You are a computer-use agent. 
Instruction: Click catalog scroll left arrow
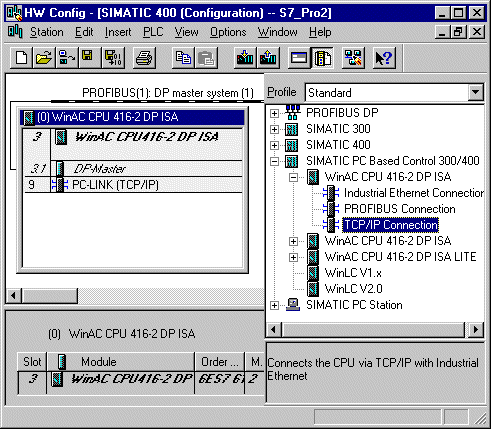[x=274, y=330]
